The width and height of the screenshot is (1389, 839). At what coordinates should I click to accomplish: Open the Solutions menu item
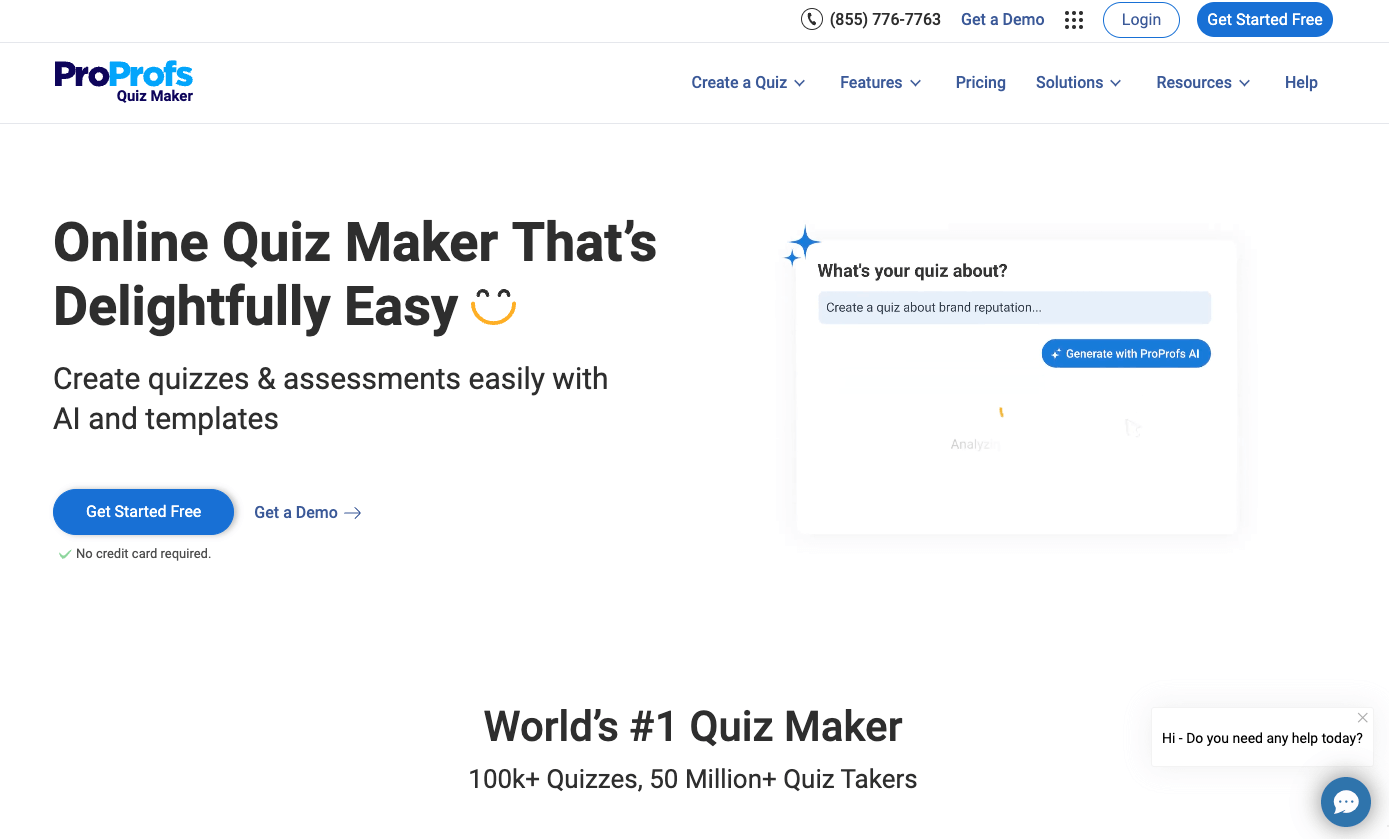click(1069, 83)
